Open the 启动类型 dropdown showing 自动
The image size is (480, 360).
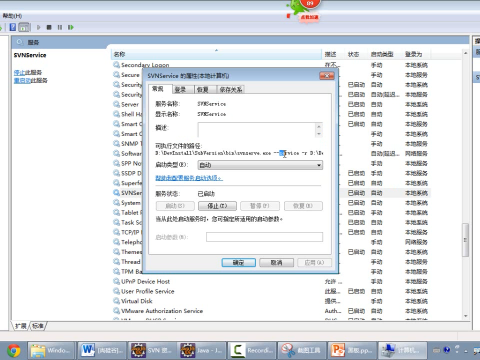pos(260,165)
